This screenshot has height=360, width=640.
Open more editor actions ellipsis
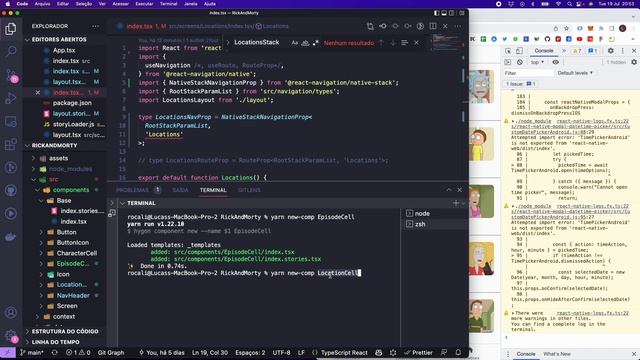(x=458, y=26)
